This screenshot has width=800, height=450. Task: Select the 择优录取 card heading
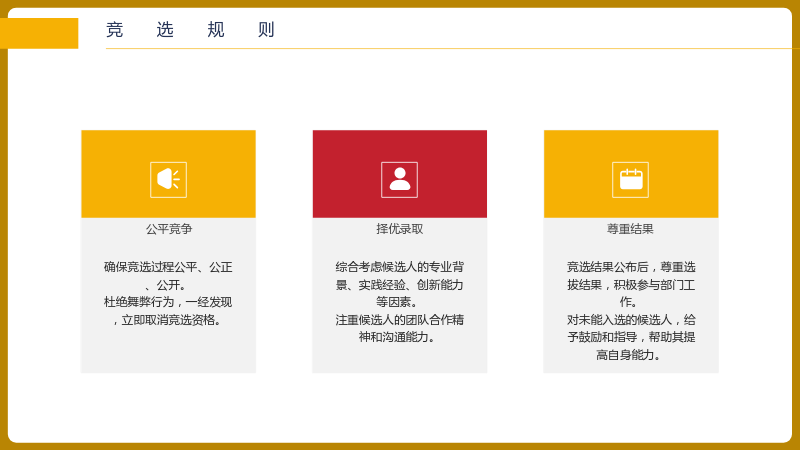click(399, 229)
